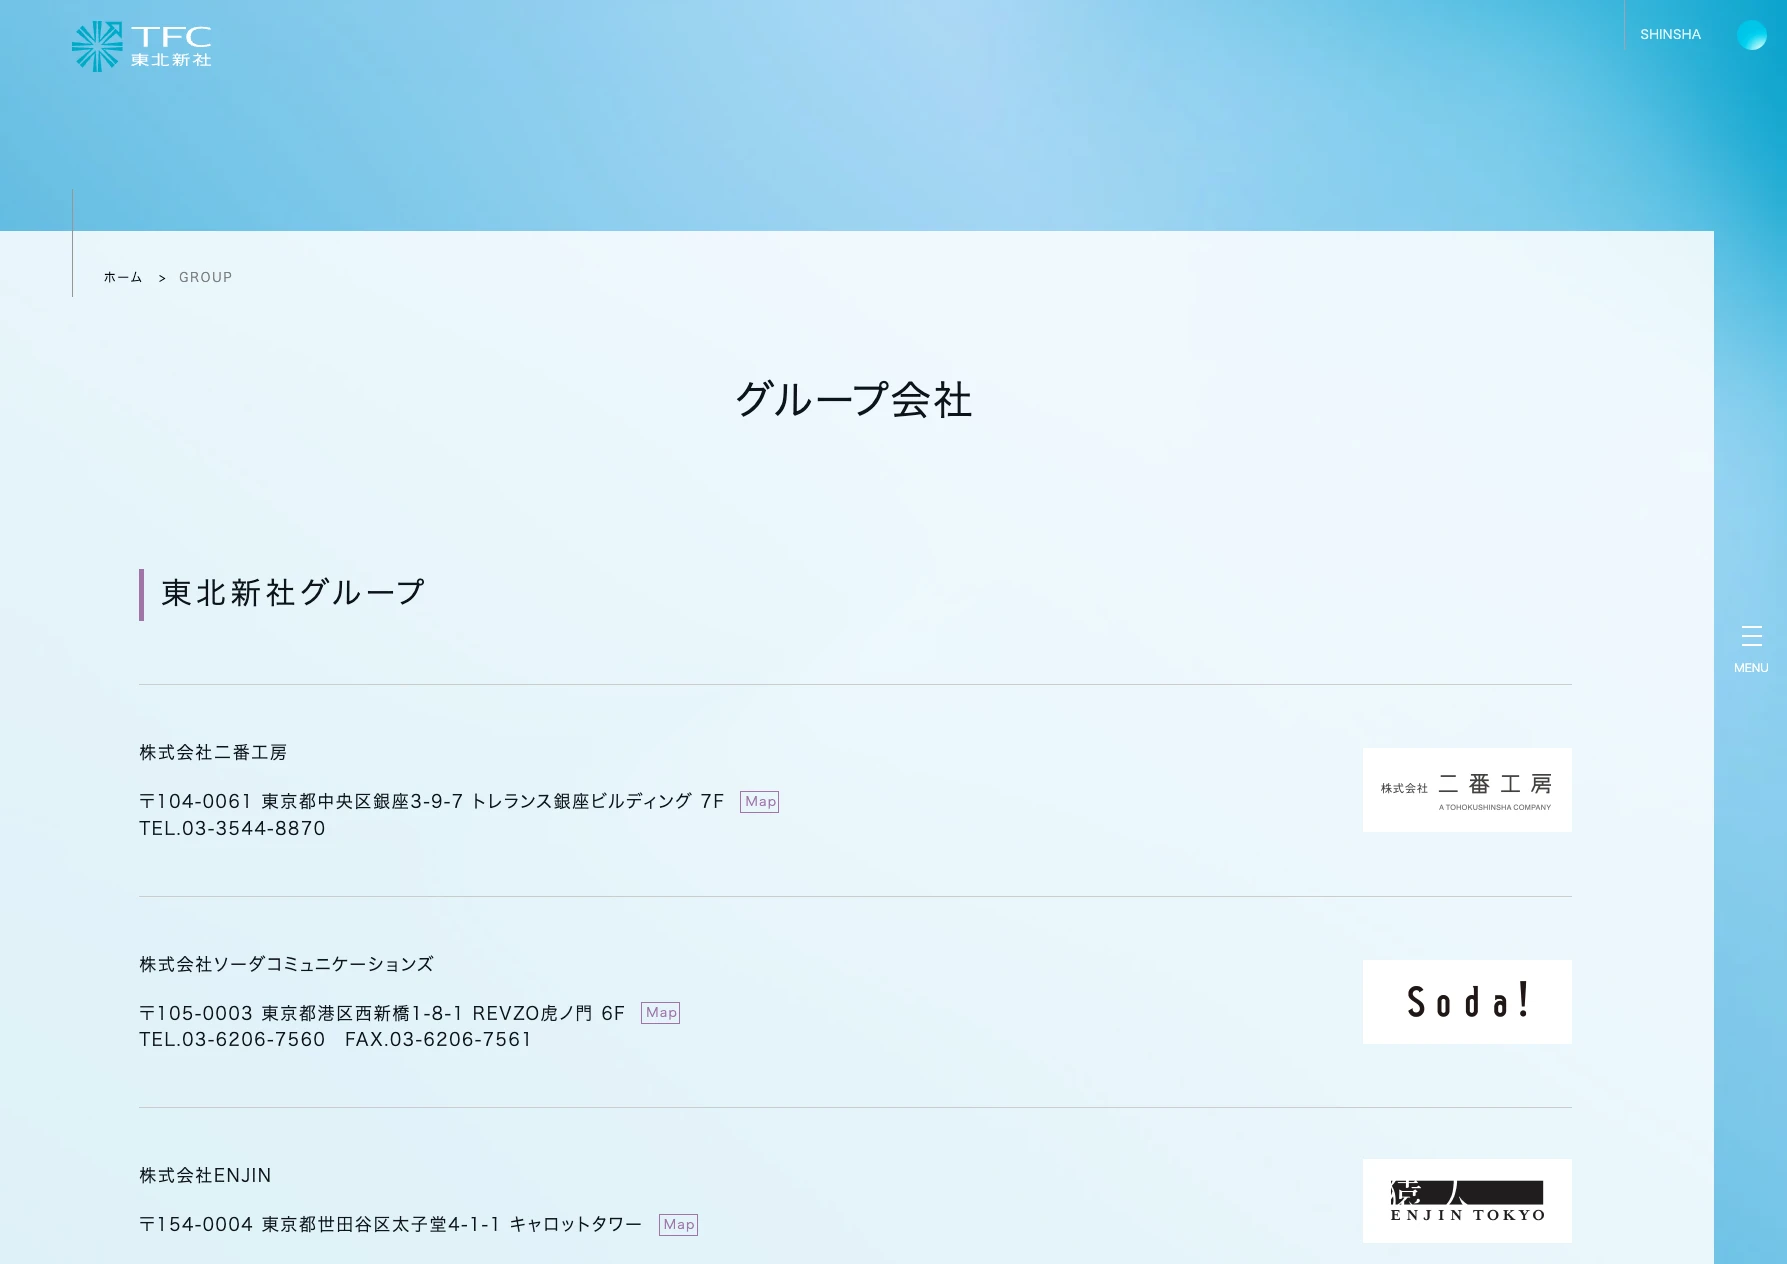This screenshot has height=1264, width=1787.
Task: Click the TFC snowflake logo
Action: [x=97, y=46]
